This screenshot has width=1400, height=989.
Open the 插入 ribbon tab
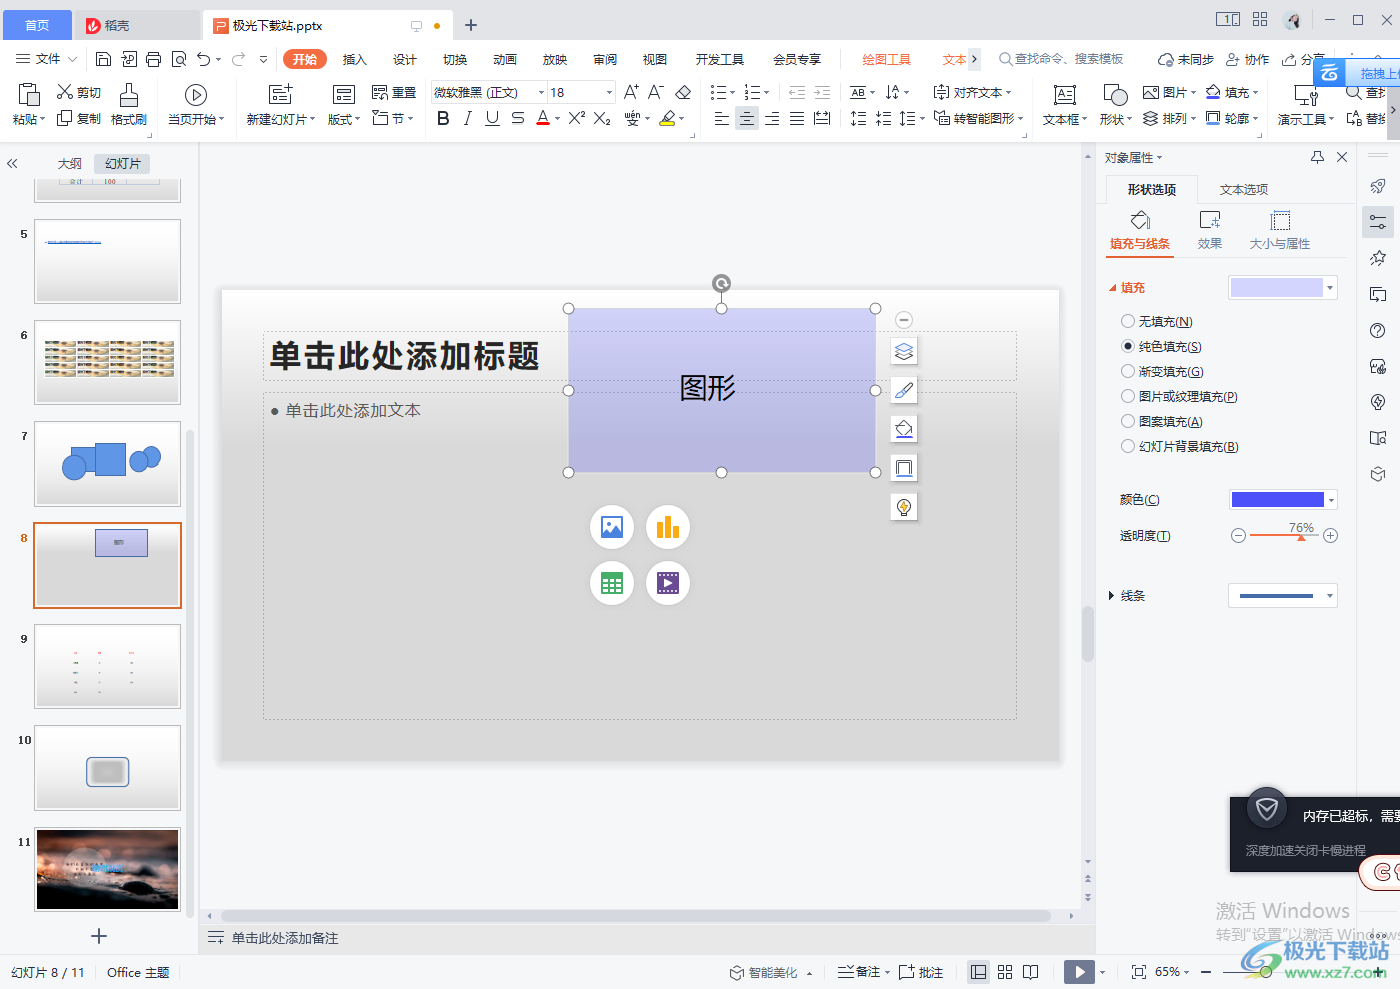(x=354, y=59)
